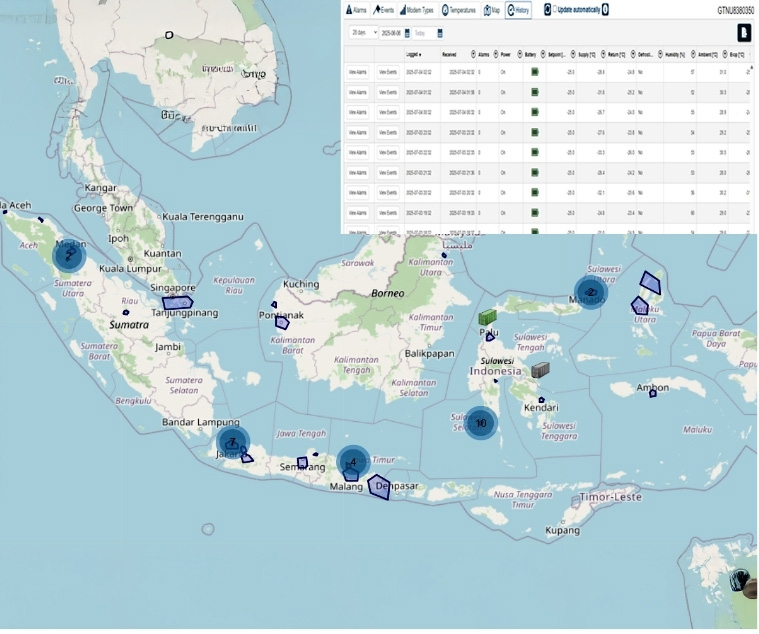Click the Singapore map label
This screenshot has height=634, width=759.
pos(173,288)
